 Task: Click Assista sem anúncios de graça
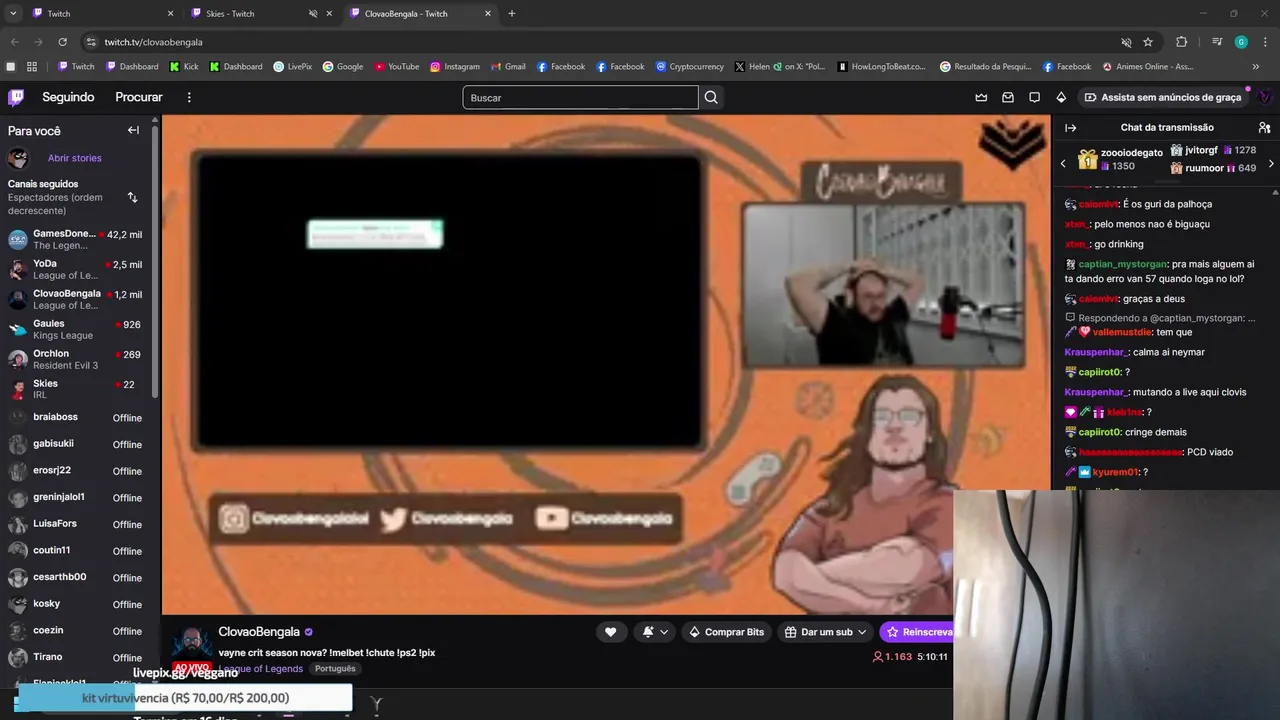click(1161, 97)
